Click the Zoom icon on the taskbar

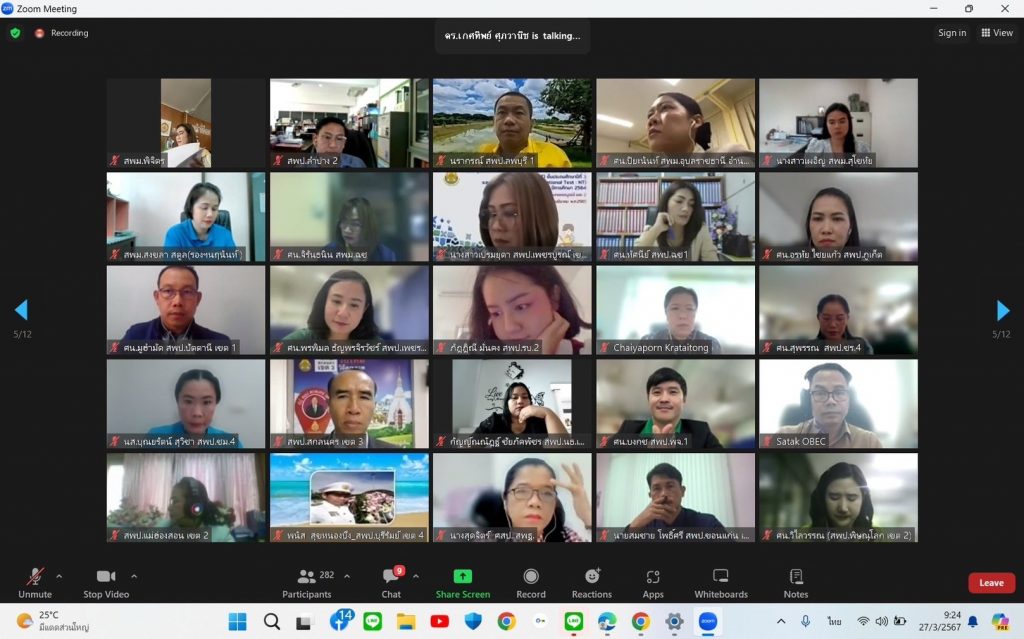coord(708,621)
